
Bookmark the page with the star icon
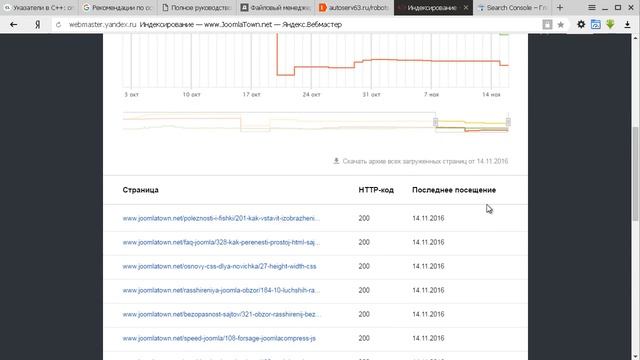(561, 24)
